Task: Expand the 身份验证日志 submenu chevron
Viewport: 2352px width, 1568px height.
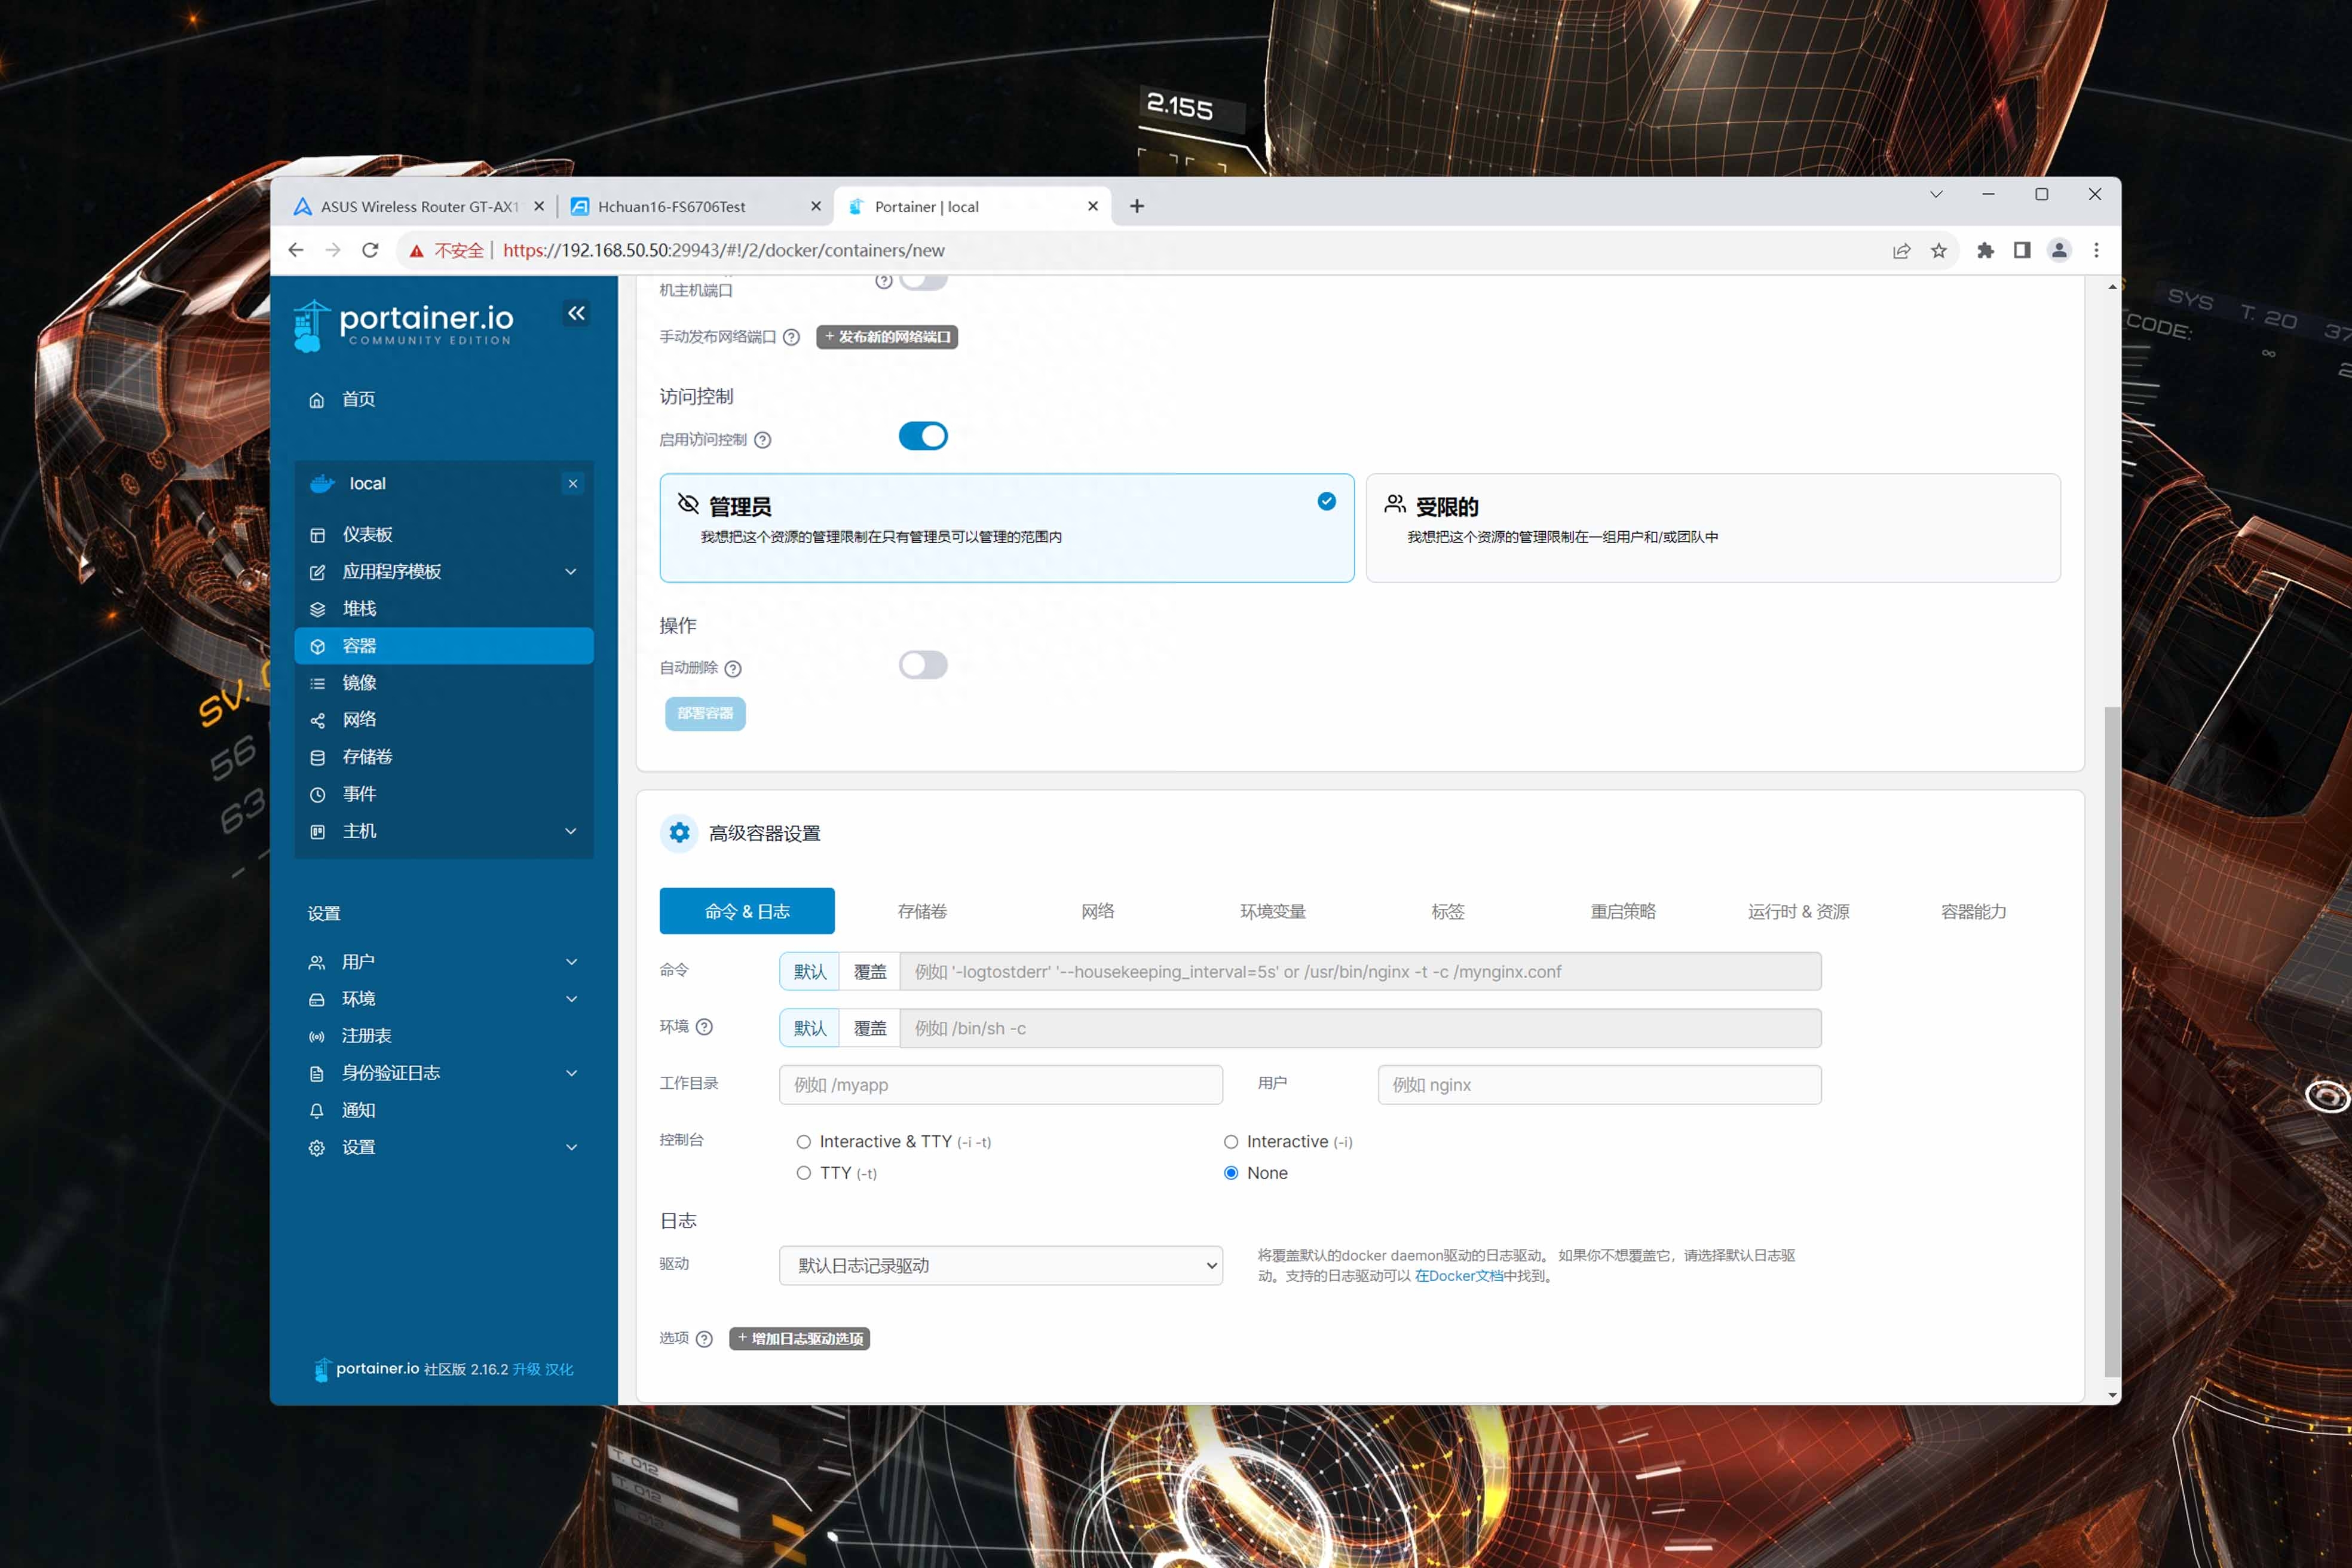Action: click(x=571, y=1073)
